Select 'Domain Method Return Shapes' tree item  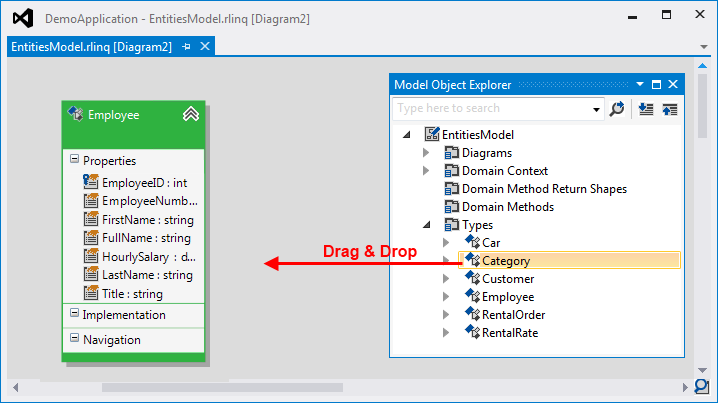[544, 189]
